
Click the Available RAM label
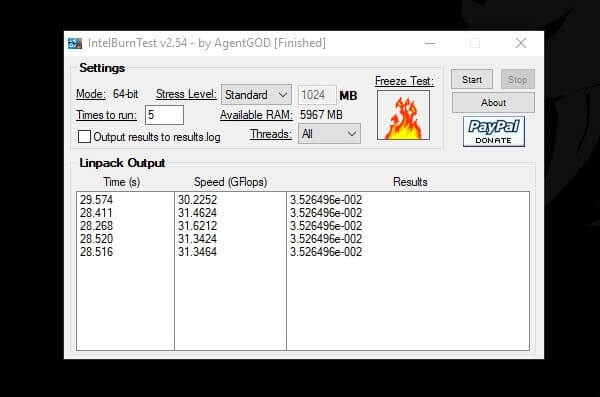256,115
